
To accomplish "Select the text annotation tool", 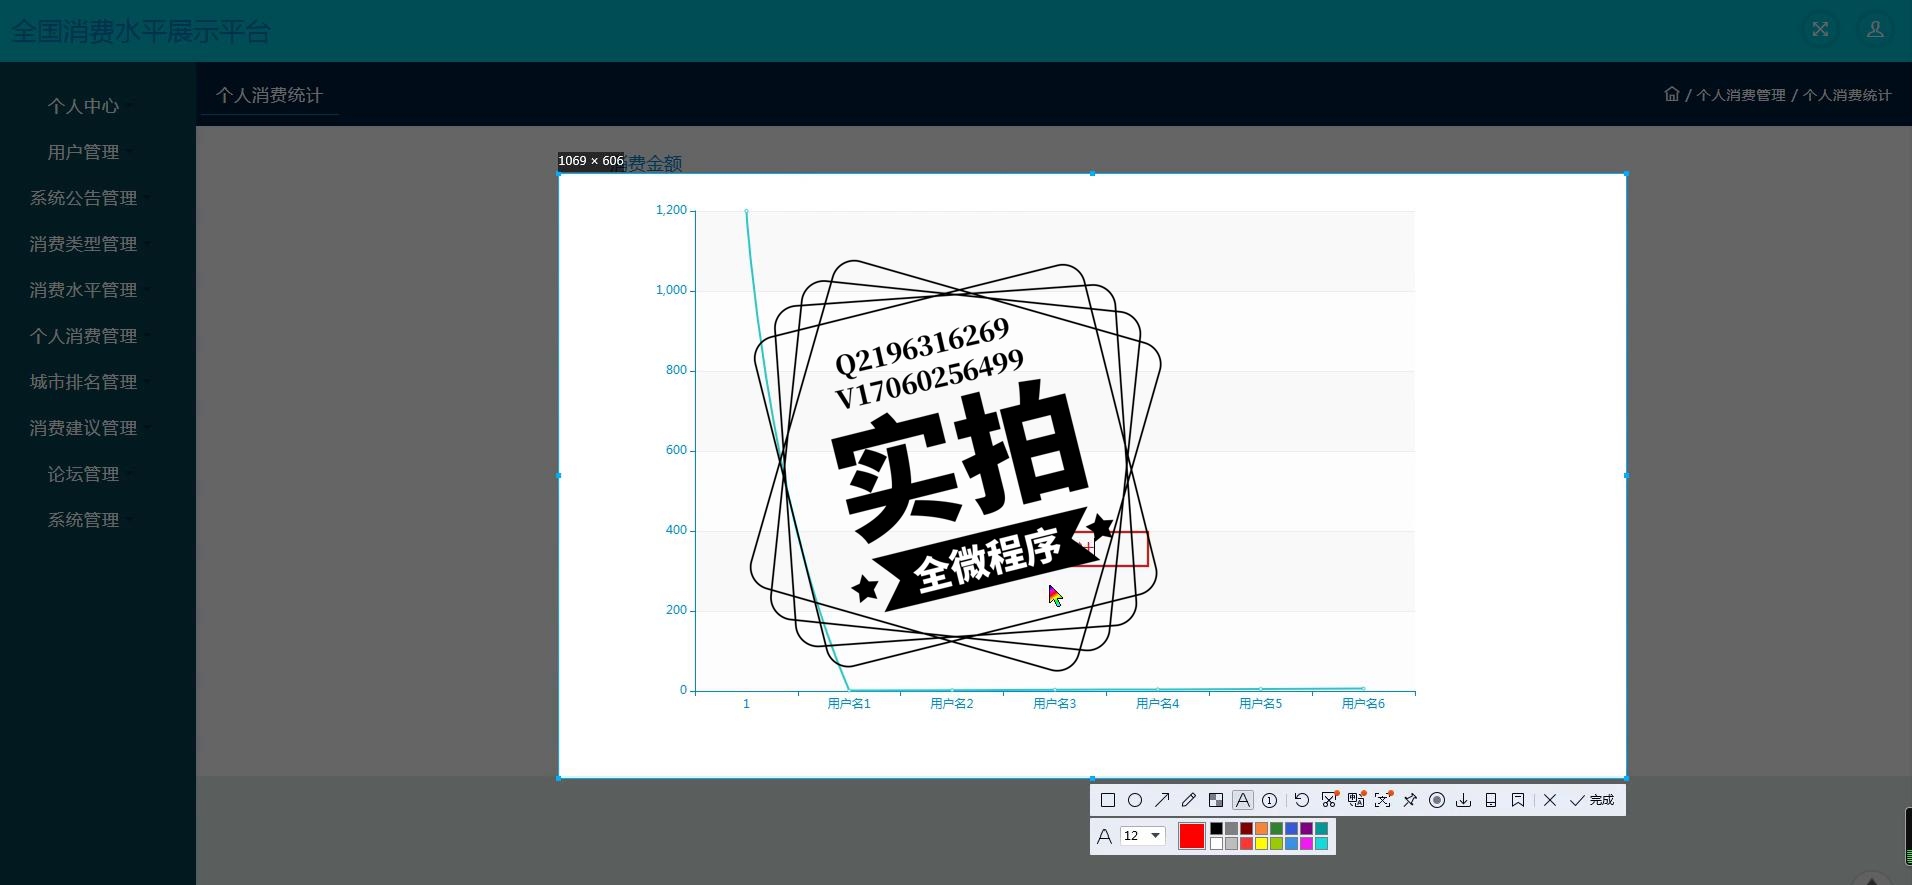I will [1243, 800].
